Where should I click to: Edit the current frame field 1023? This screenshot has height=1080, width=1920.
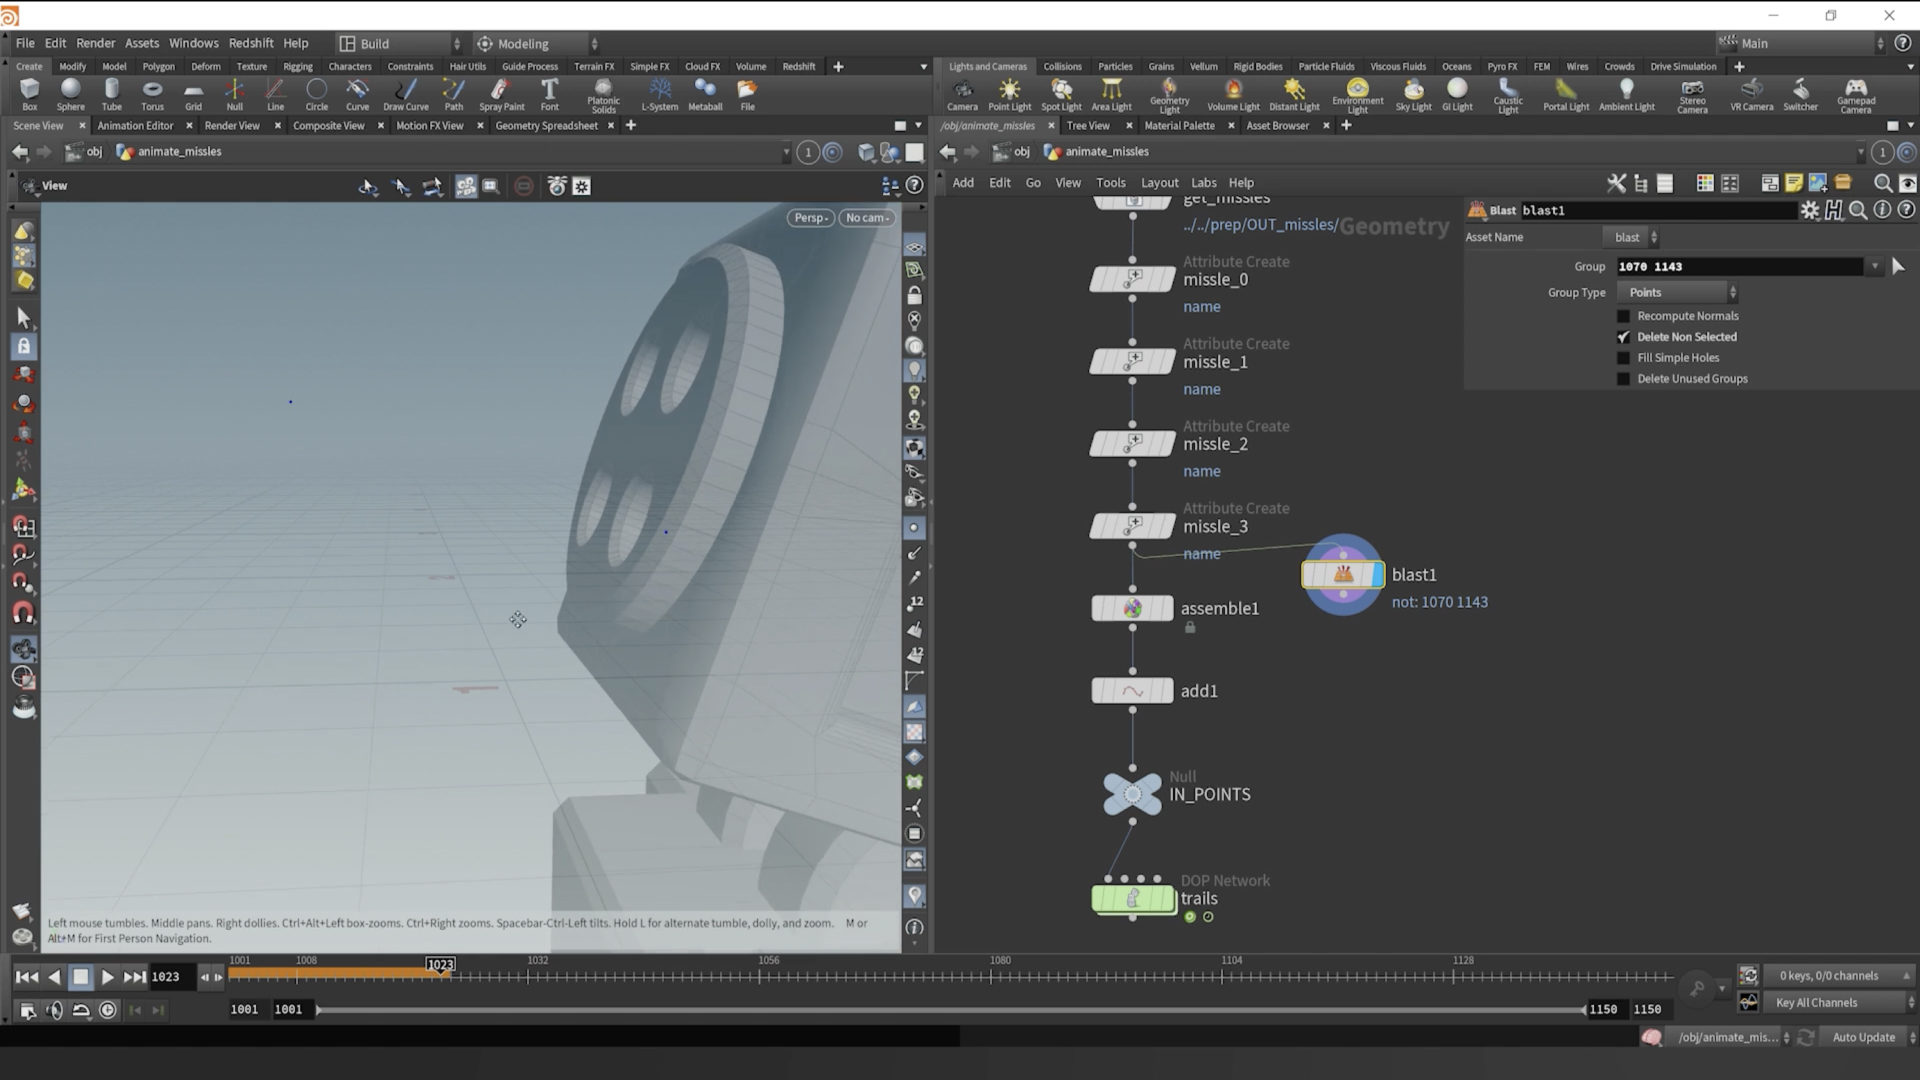pyautogui.click(x=171, y=977)
